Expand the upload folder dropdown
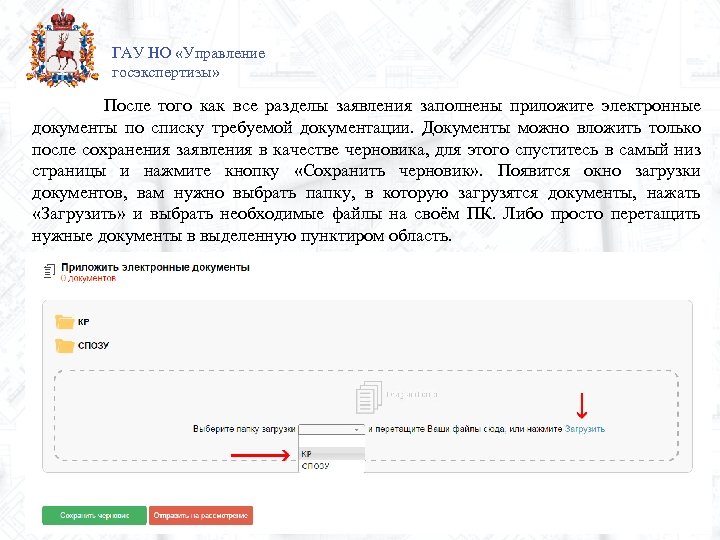The width and height of the screenshot is (720, 540). (x=332, y=429)
